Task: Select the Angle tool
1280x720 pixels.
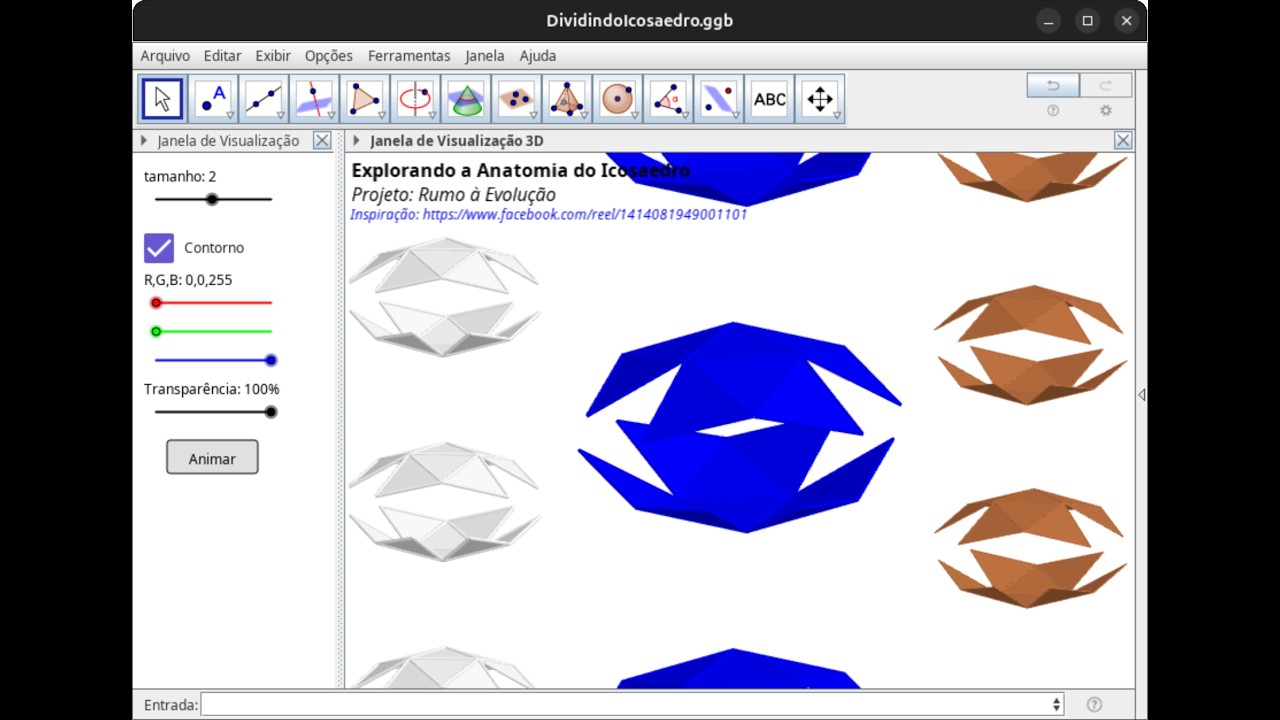Action: pos(668,99)
